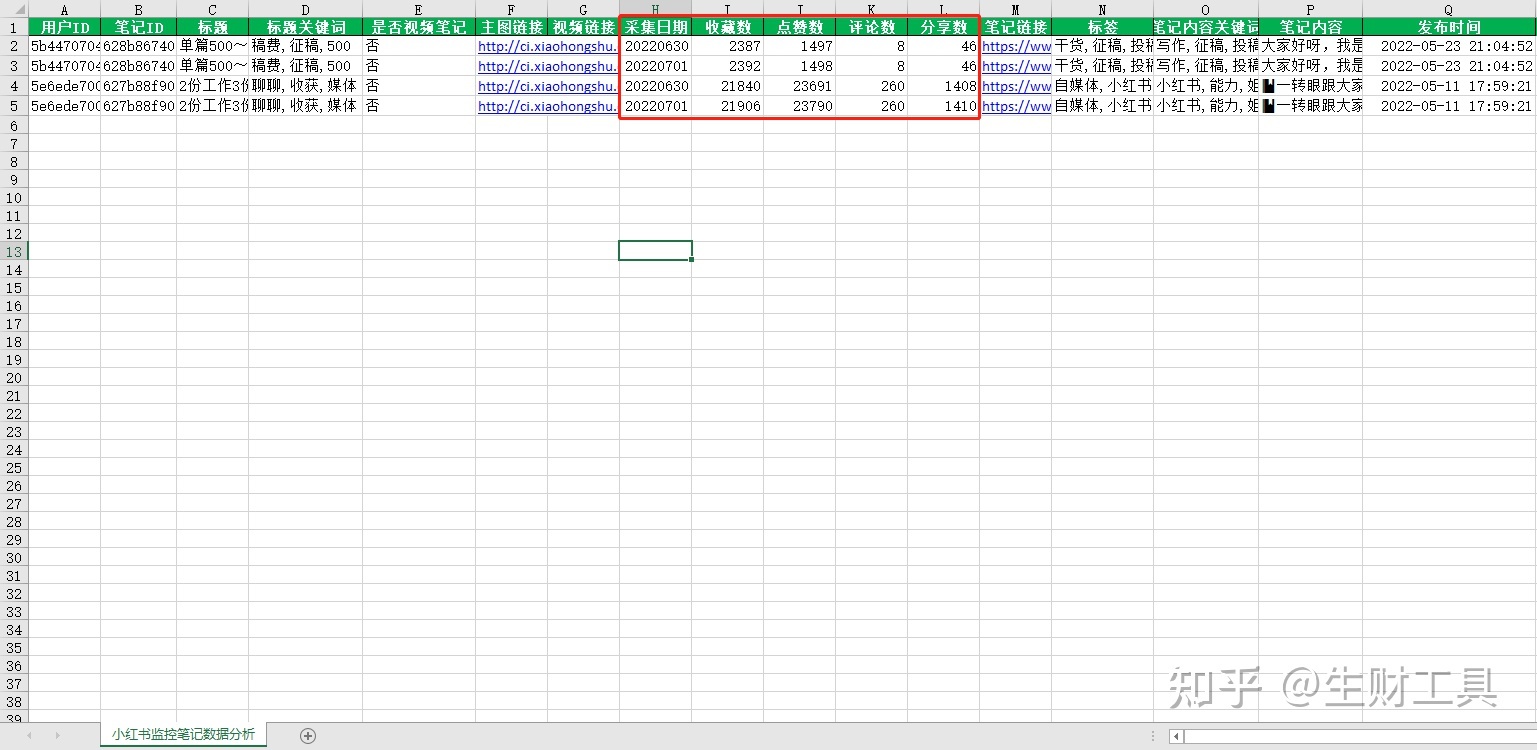Viewport: 1537px width, 750px height.
Task: Select the 分享数 cell showing 1408
Action: coord(943,86)
